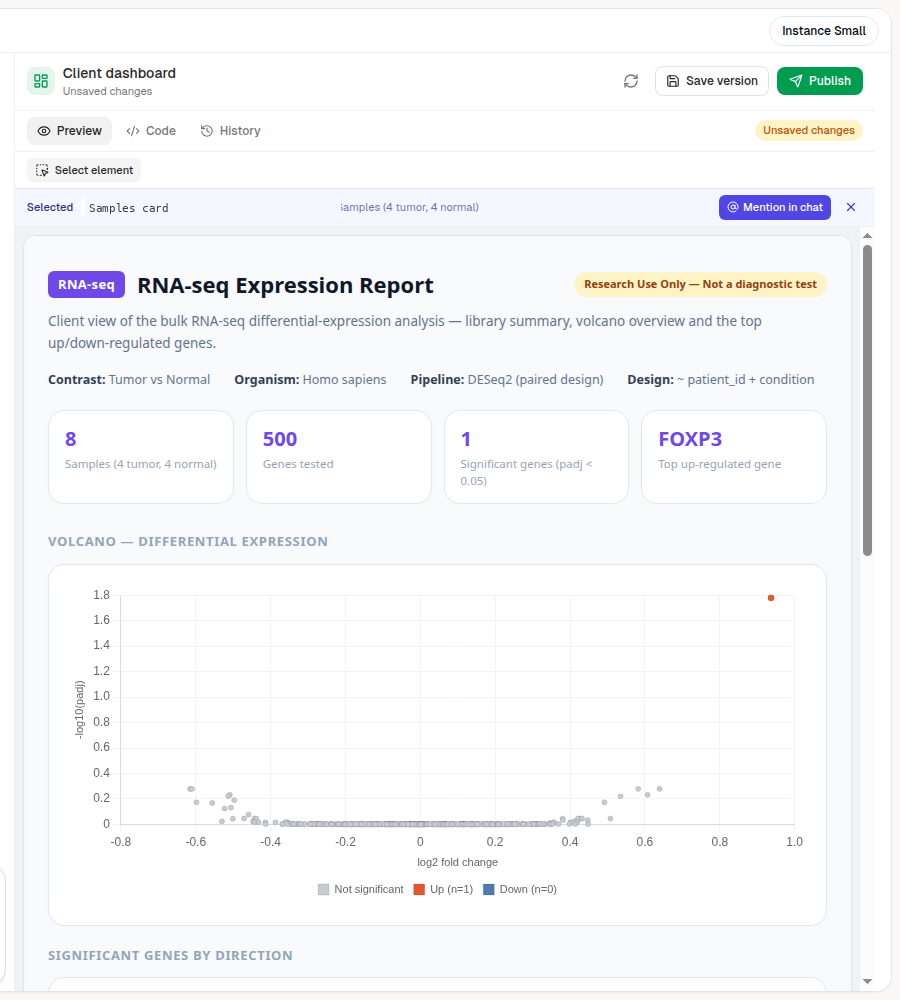The image size is (900, 1000).
Task: Click the Pipeline: DESeq2 text
Action: point(507,380)
